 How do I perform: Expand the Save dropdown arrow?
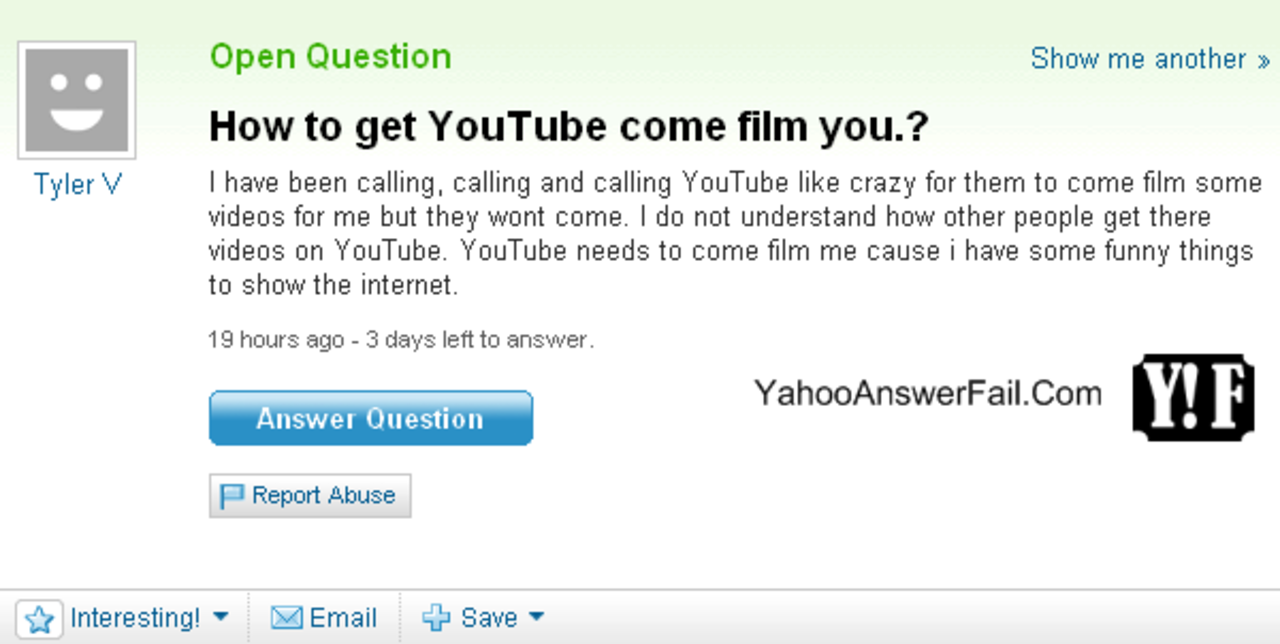click(x=537, y=617)
